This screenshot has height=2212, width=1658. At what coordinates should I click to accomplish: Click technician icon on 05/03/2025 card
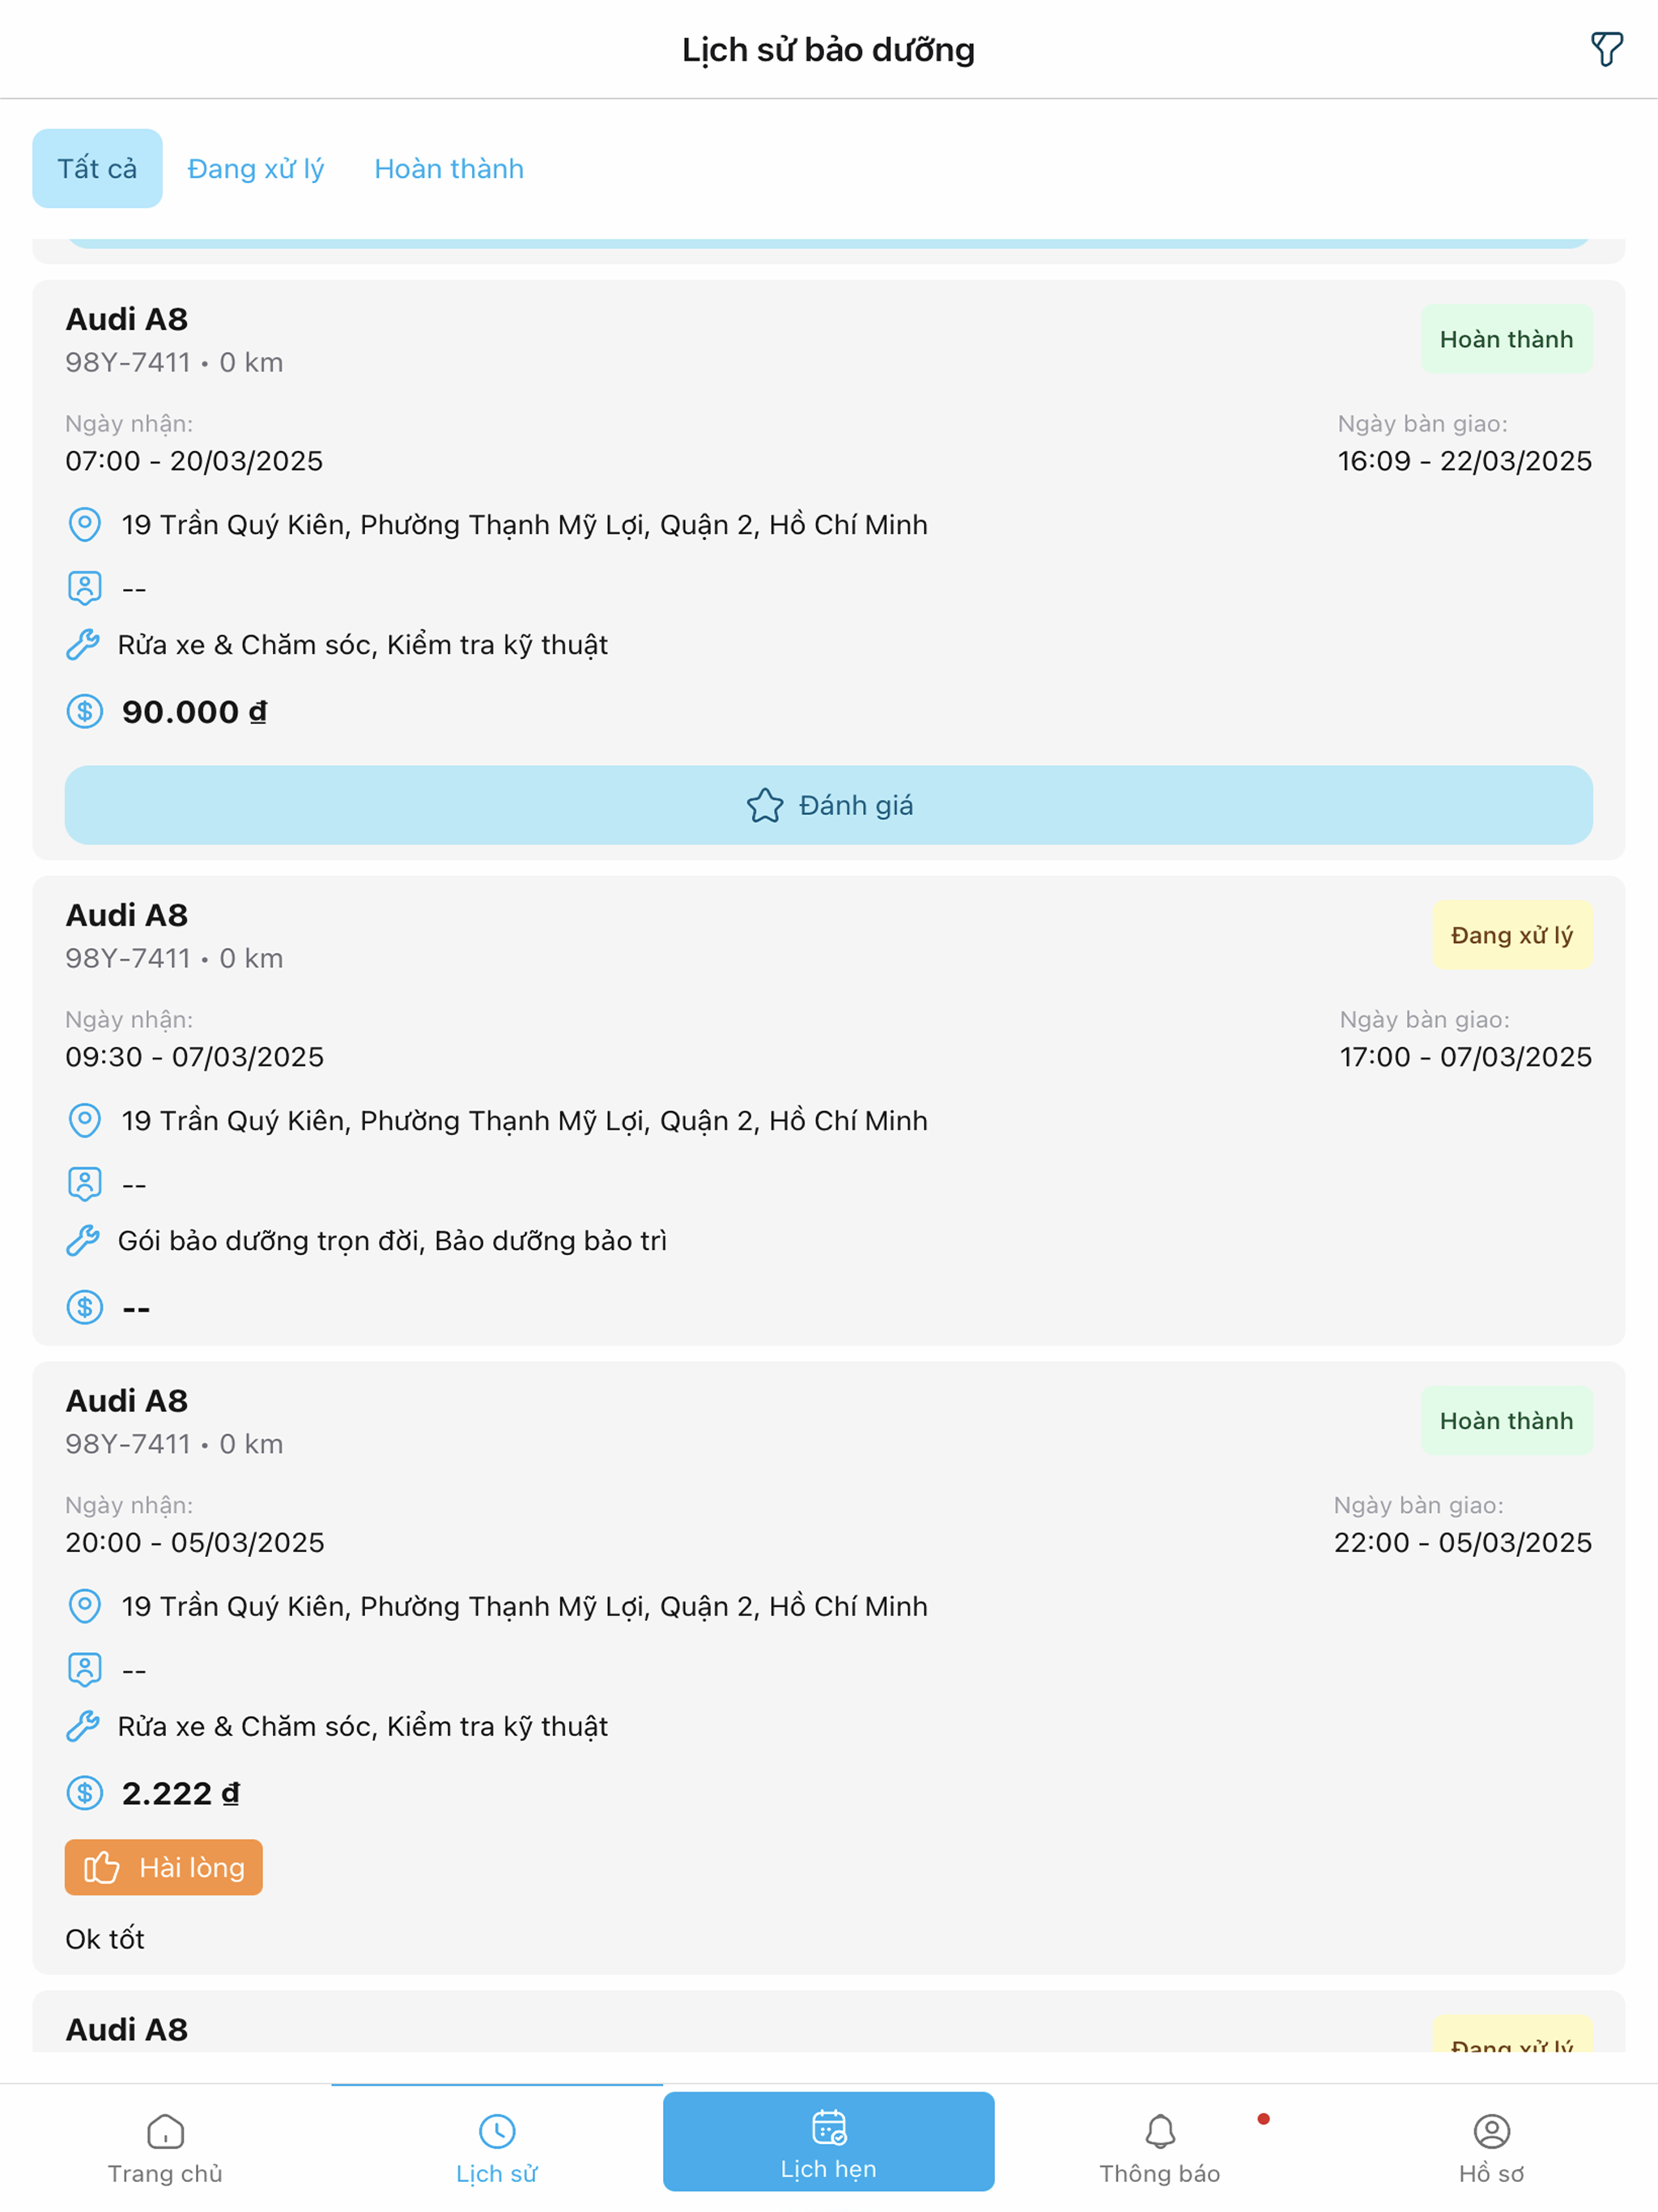85,1669
